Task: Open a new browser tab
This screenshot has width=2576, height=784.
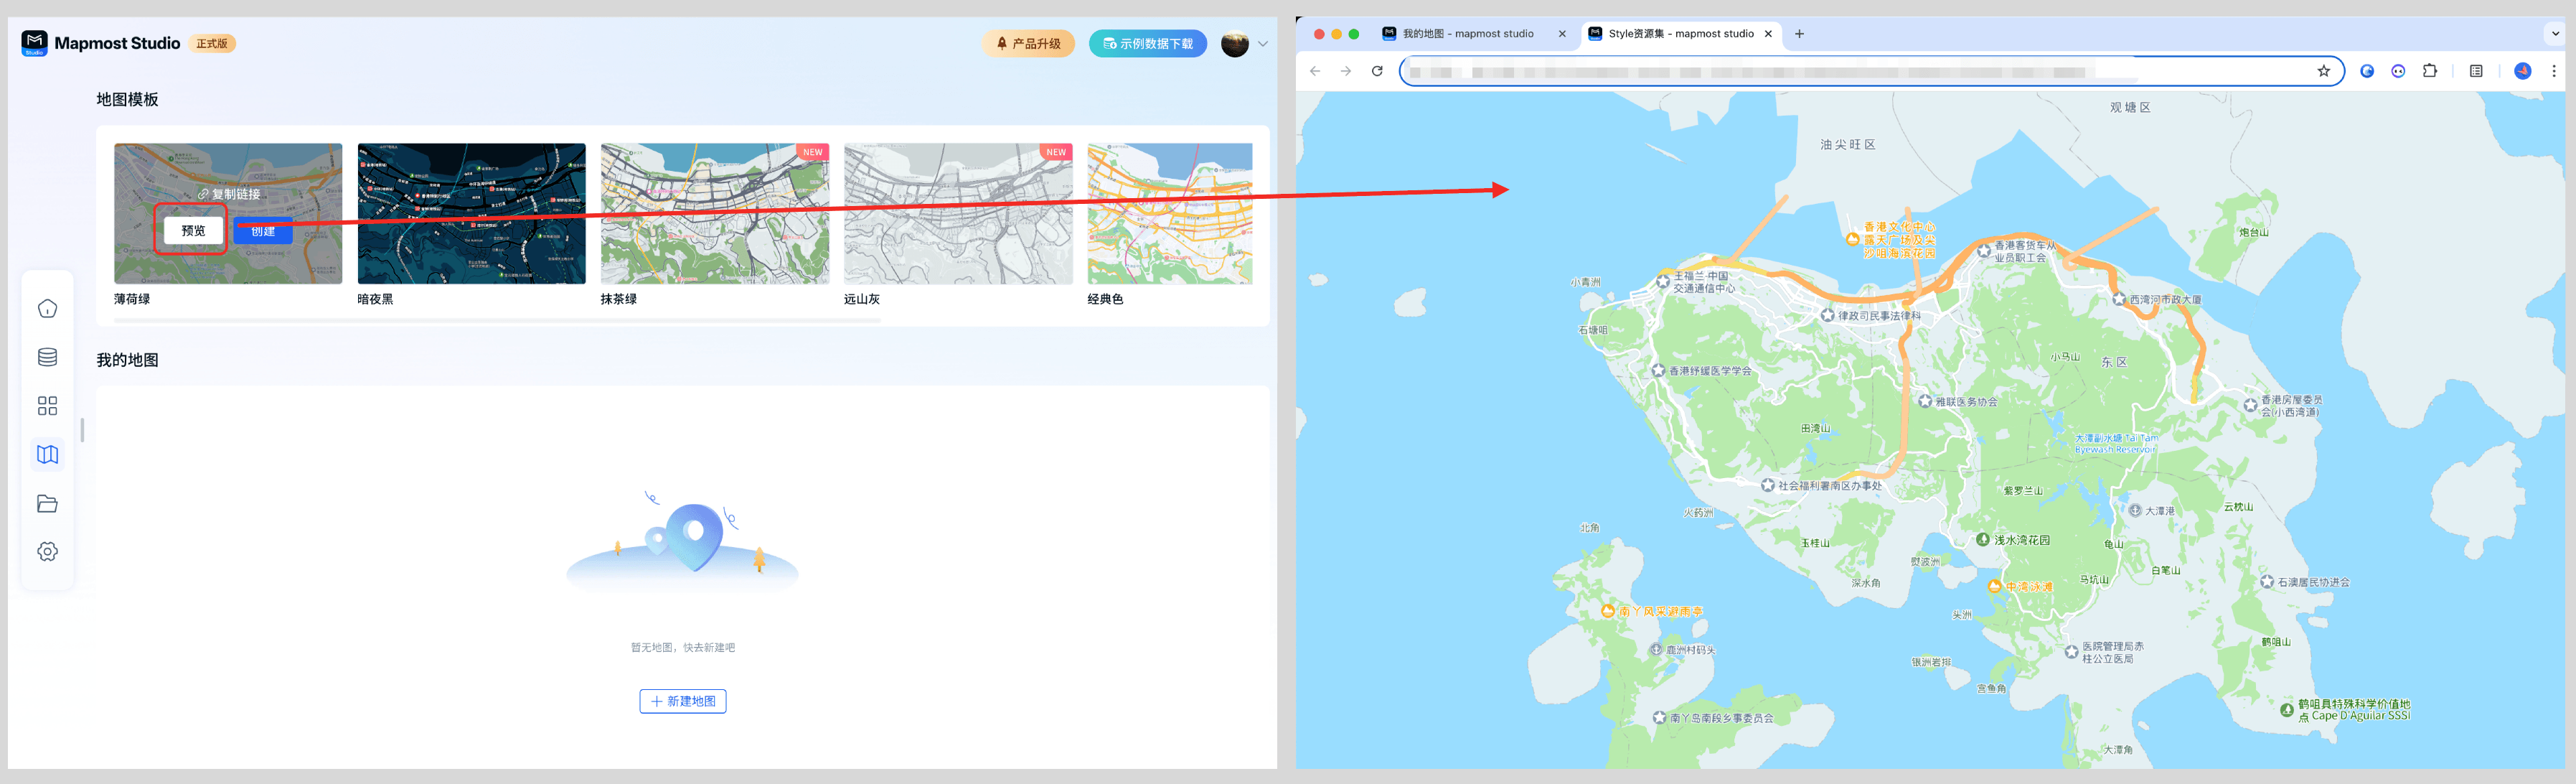Action: (x=1799, y=34)
